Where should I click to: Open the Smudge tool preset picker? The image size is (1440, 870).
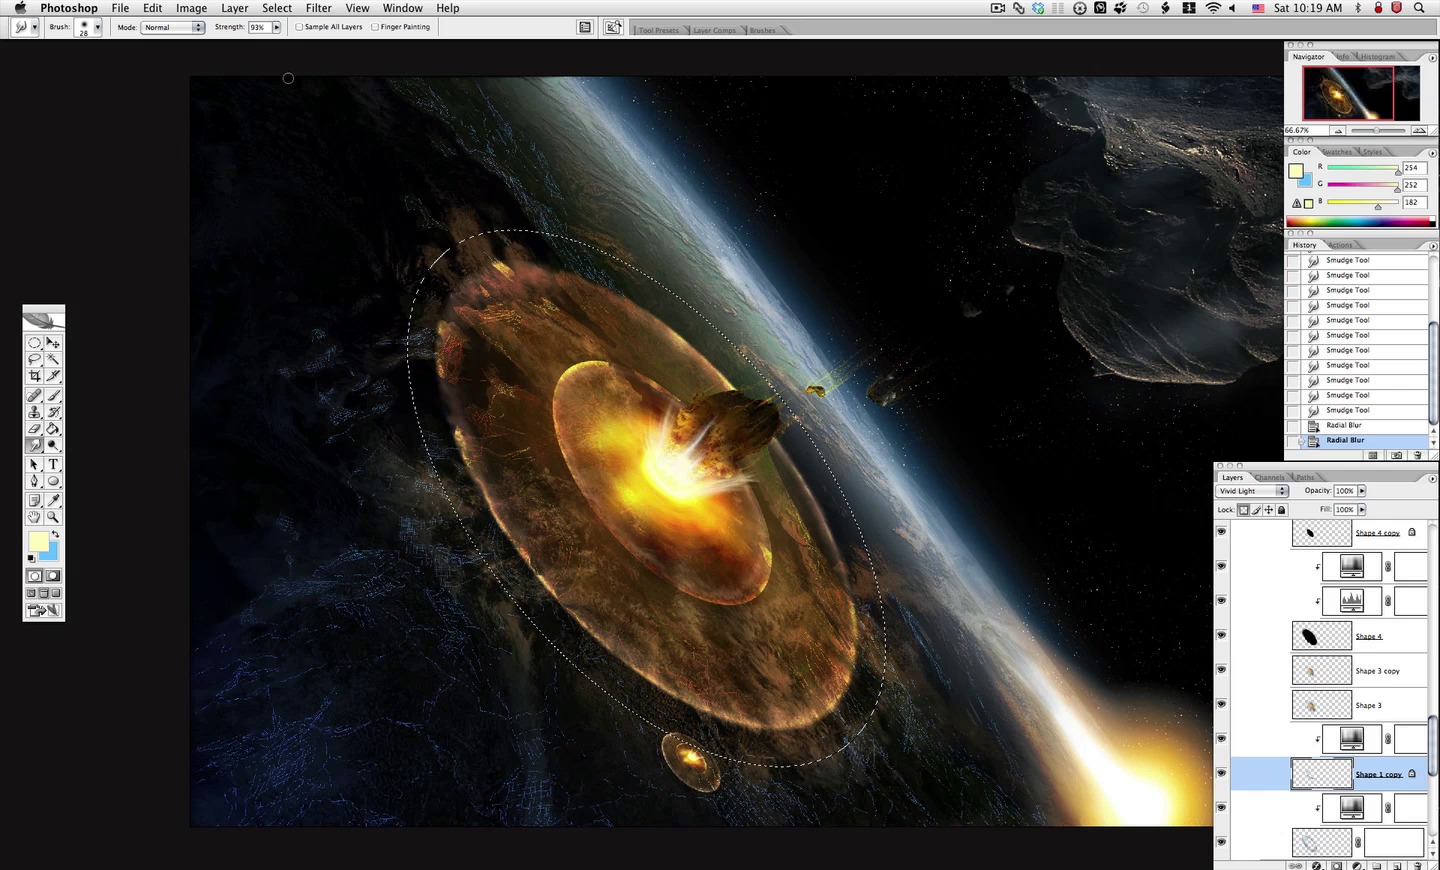(x=25, y=27)
